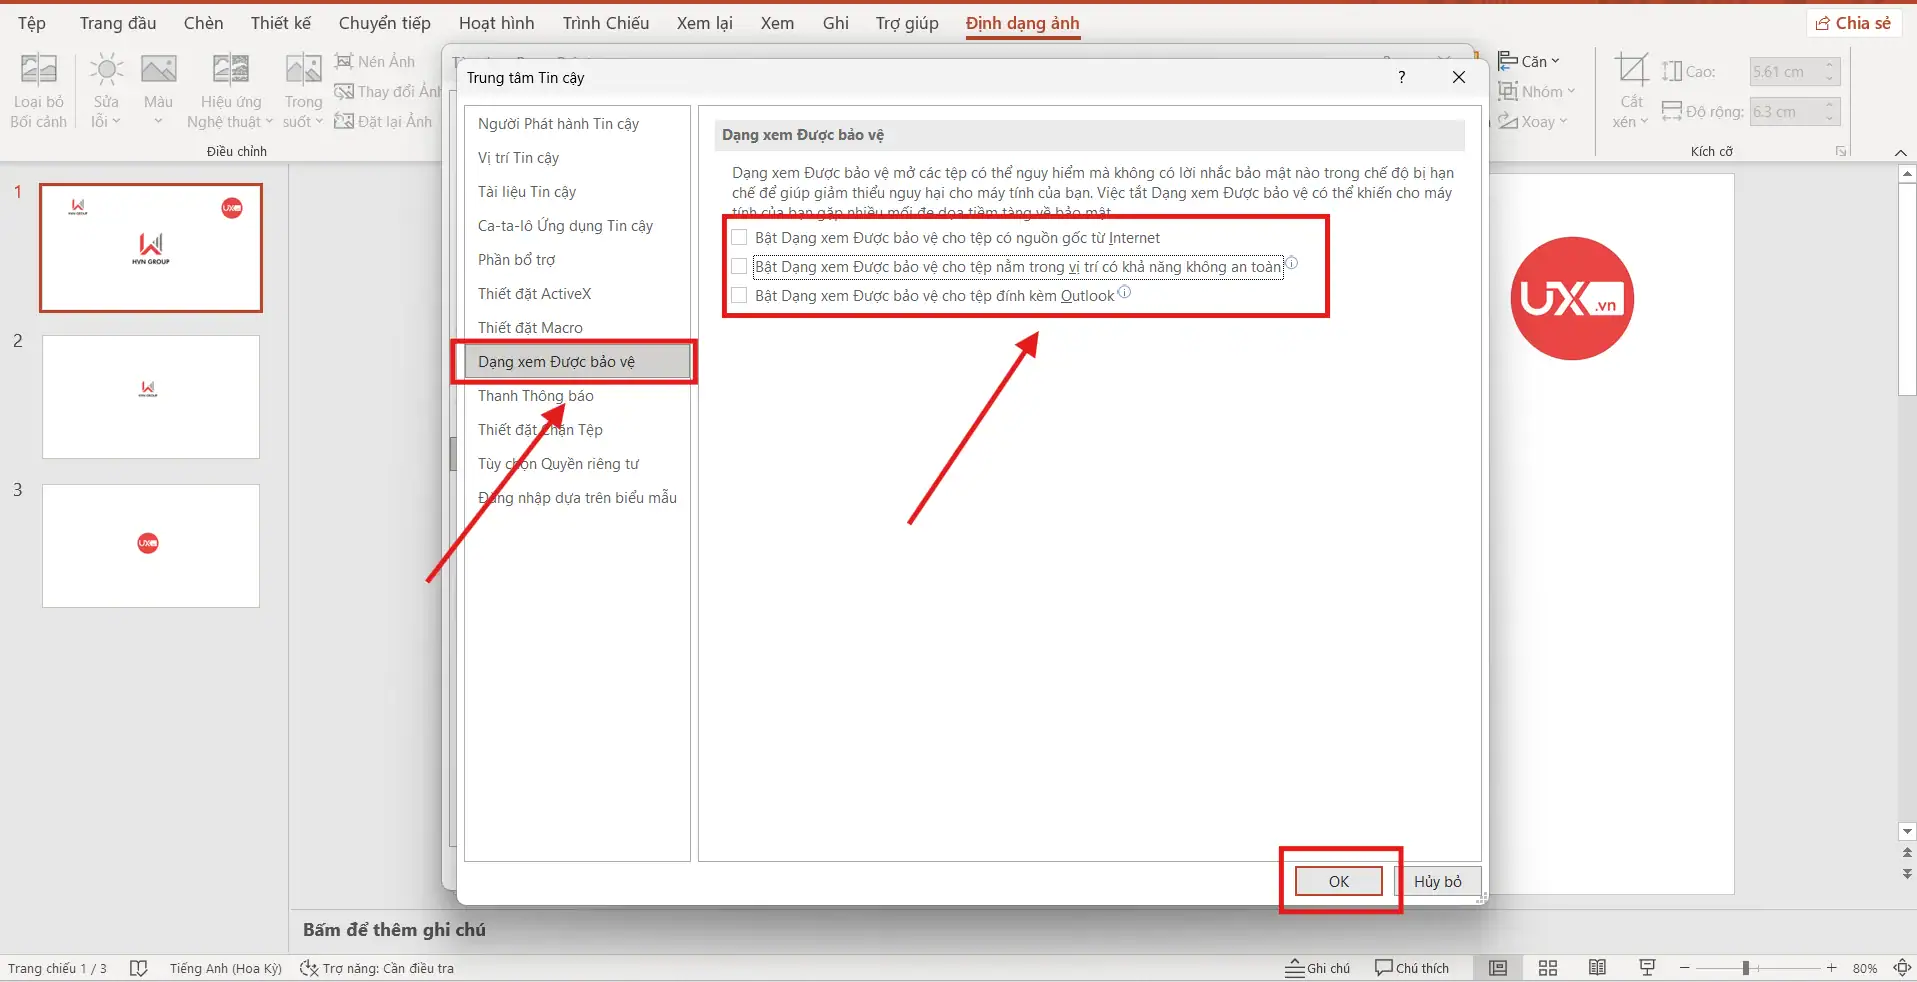The image size is (1917, 982).
Task: Start Slide Show from status bar icon
Action: click(x=1647, y=968)
